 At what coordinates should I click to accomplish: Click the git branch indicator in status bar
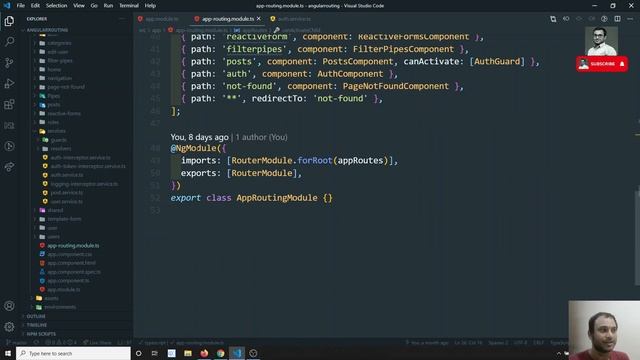pos(17,342)
